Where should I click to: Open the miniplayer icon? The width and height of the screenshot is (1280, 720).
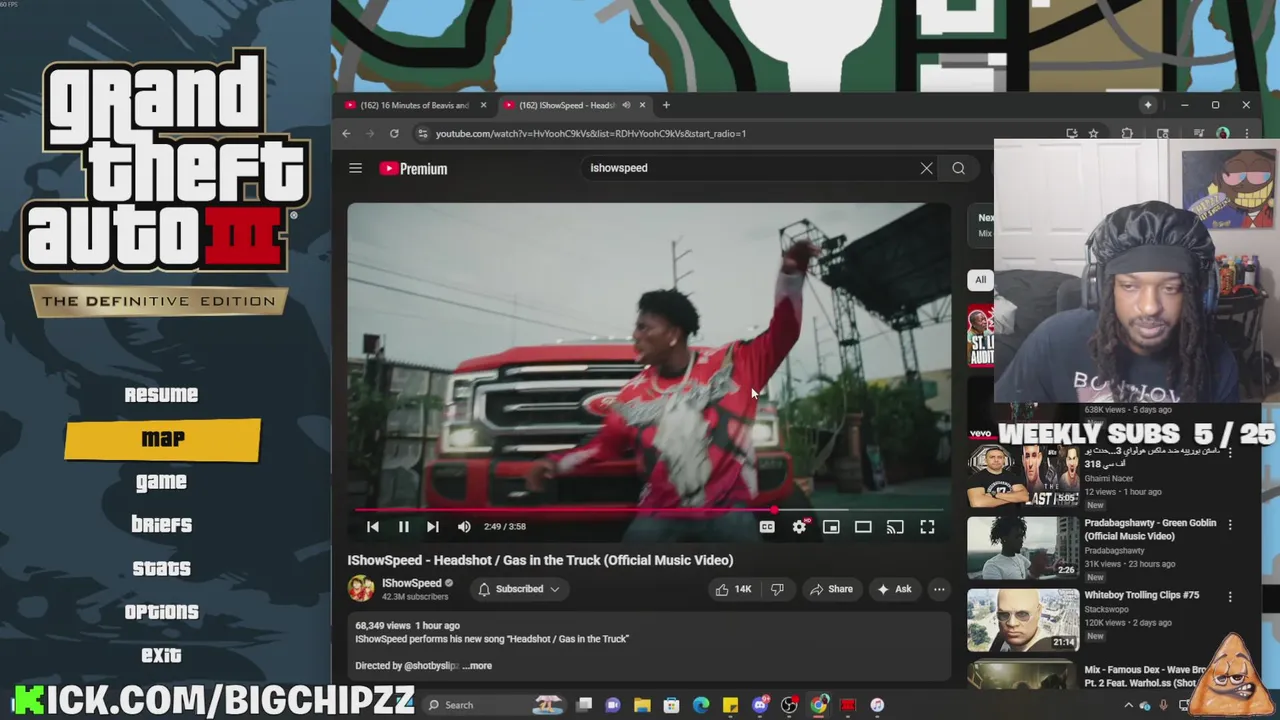pyautogui.click(x=831, y=527)
